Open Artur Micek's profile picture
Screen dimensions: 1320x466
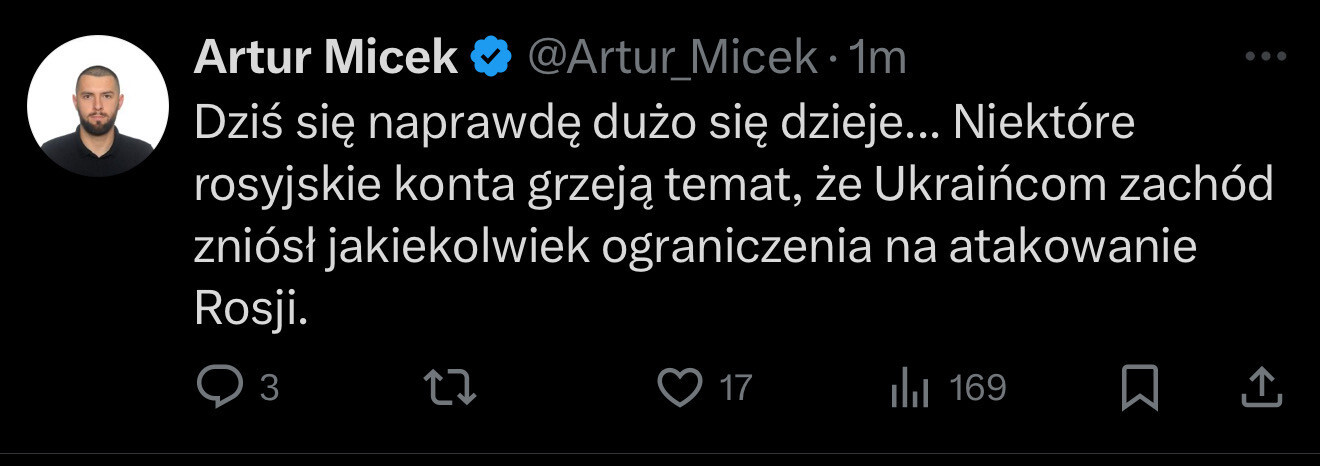(98, 106)
